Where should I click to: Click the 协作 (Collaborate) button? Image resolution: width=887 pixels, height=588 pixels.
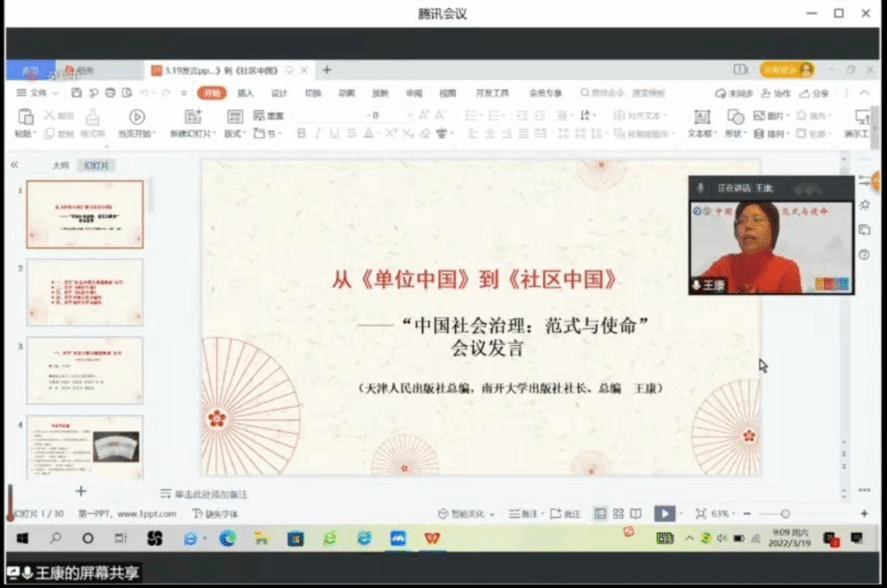[777, 93]
